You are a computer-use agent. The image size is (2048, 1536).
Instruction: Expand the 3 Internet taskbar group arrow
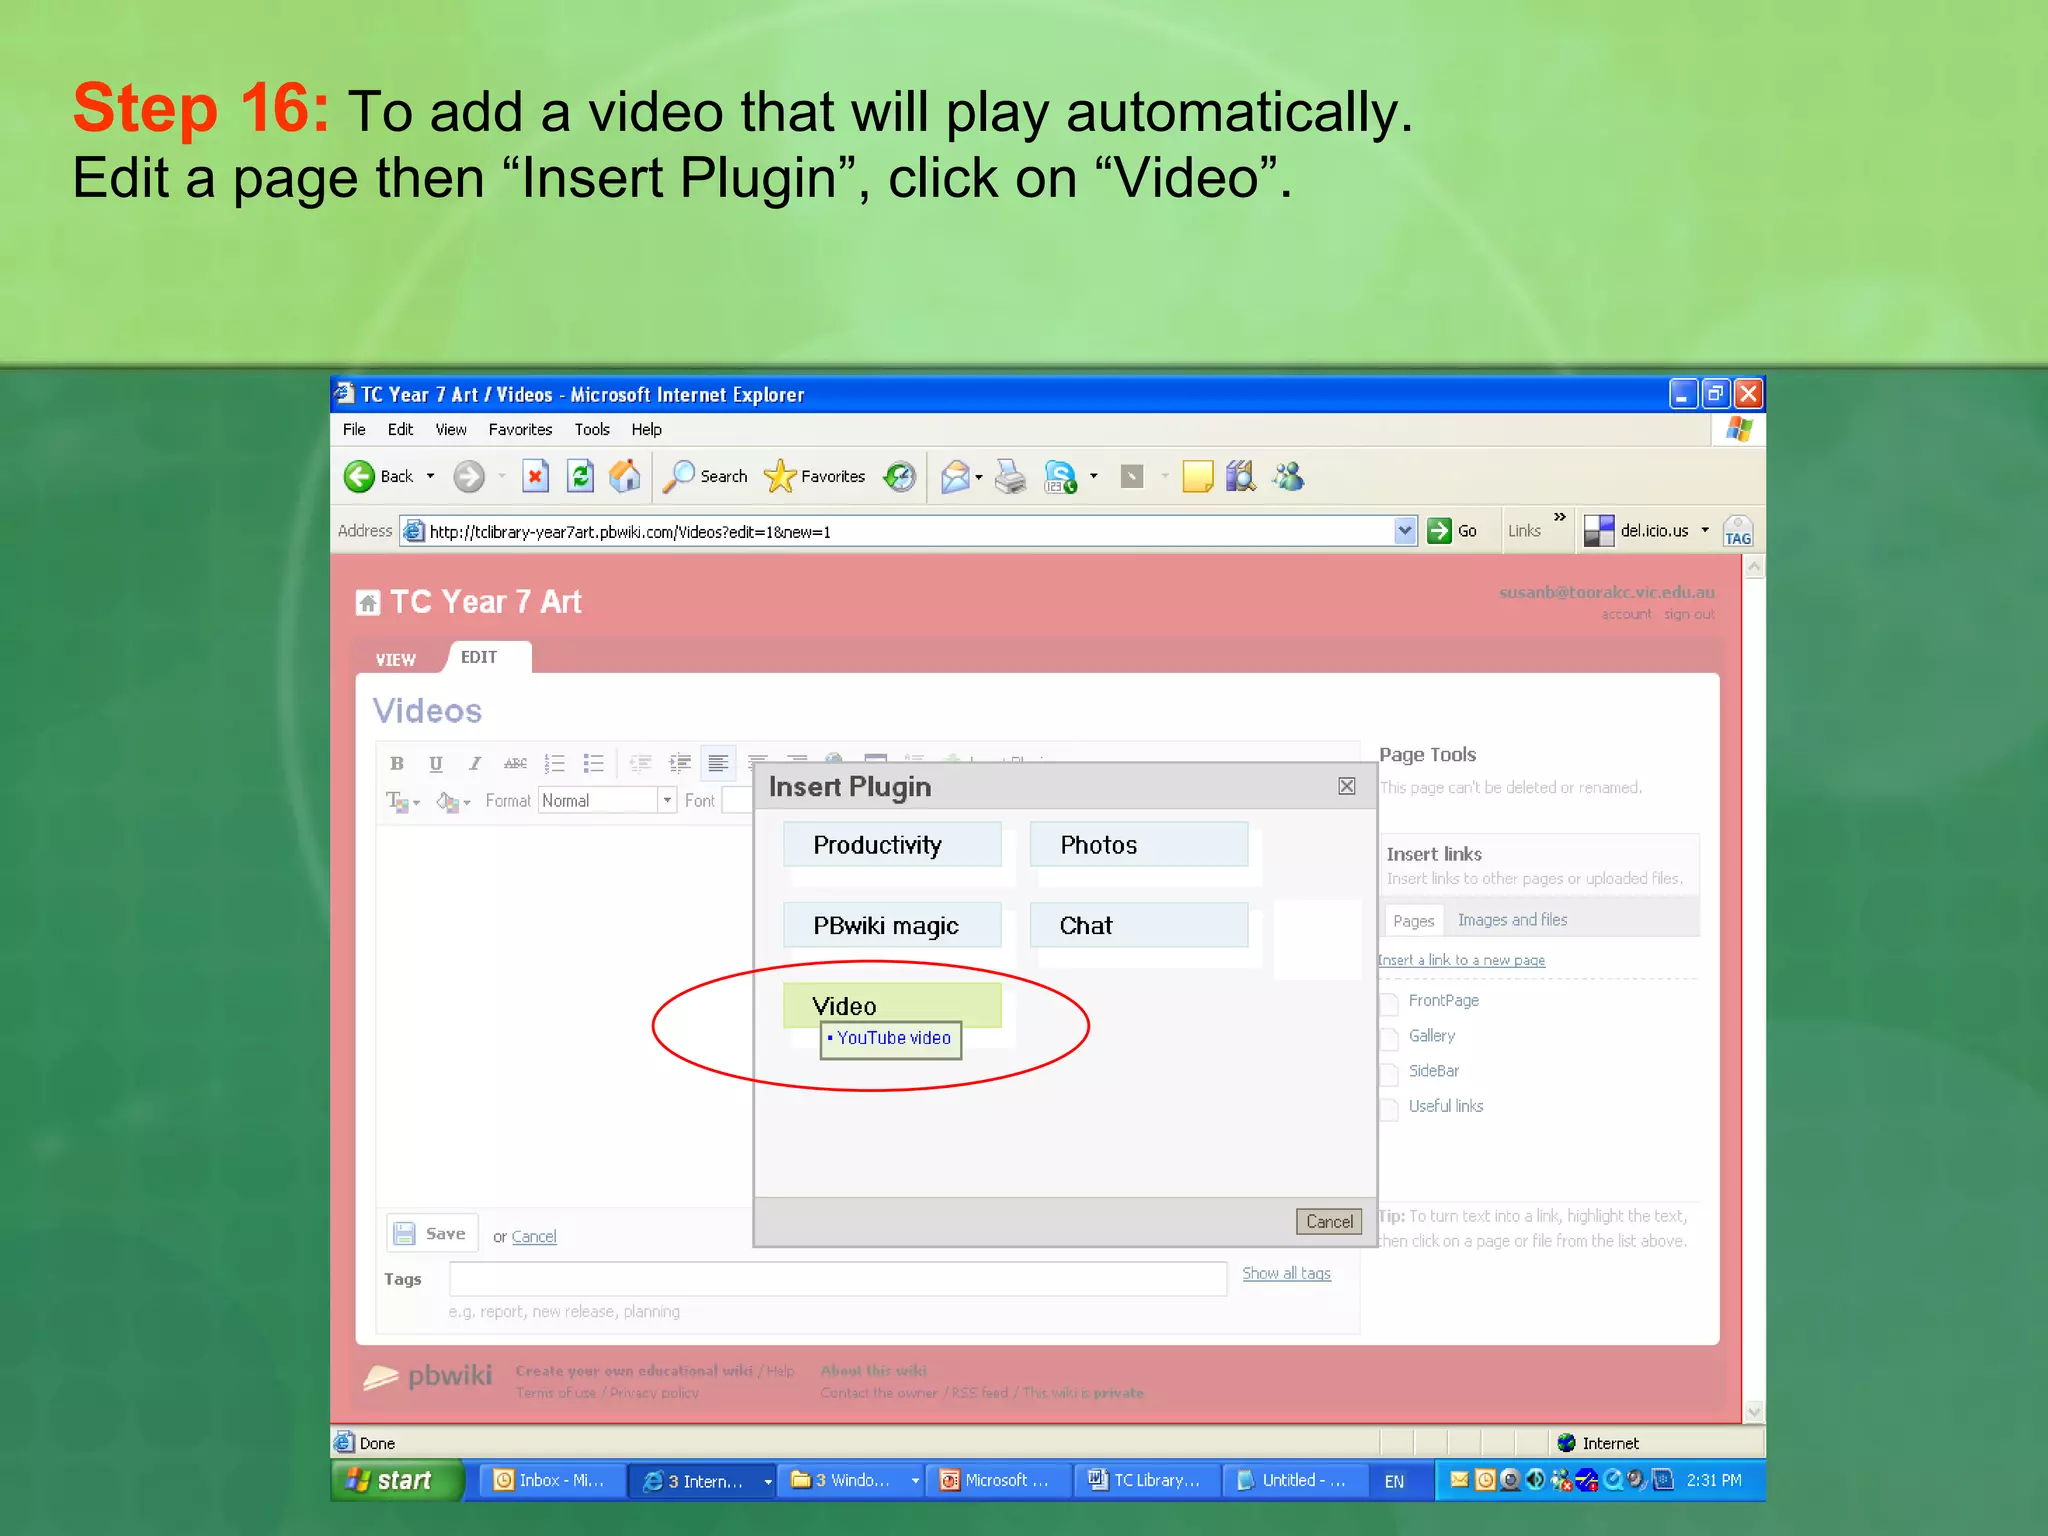[767, 1481]
